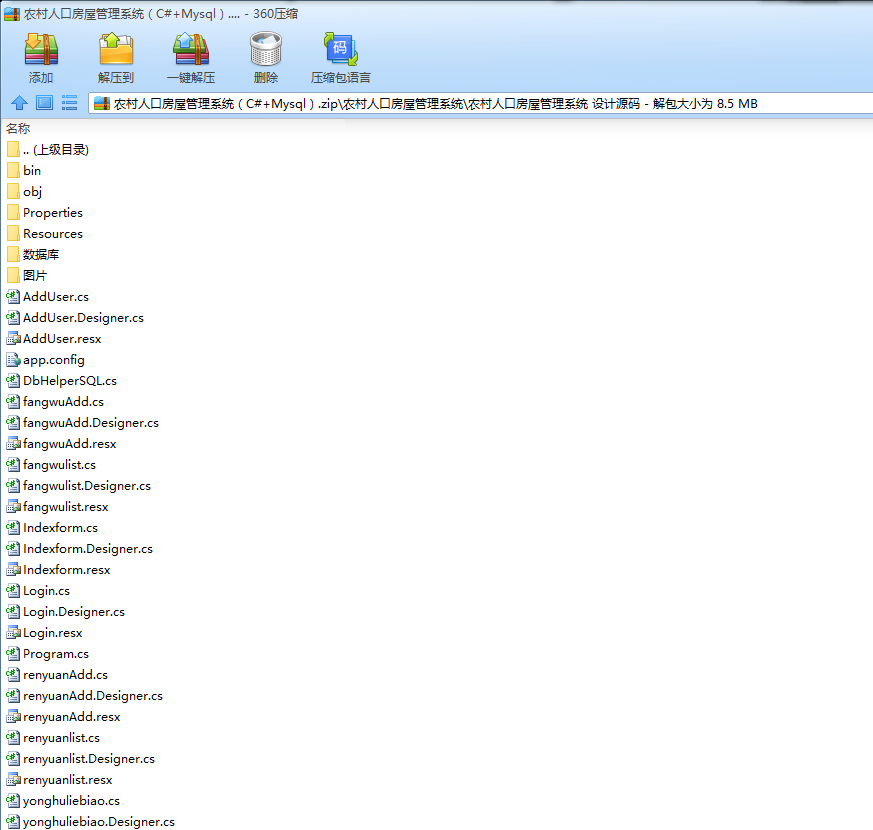Select renyuanlist.cs file name
Viewport: 873px width, 830px height.
pyautogui.click(x=61, y=738)
